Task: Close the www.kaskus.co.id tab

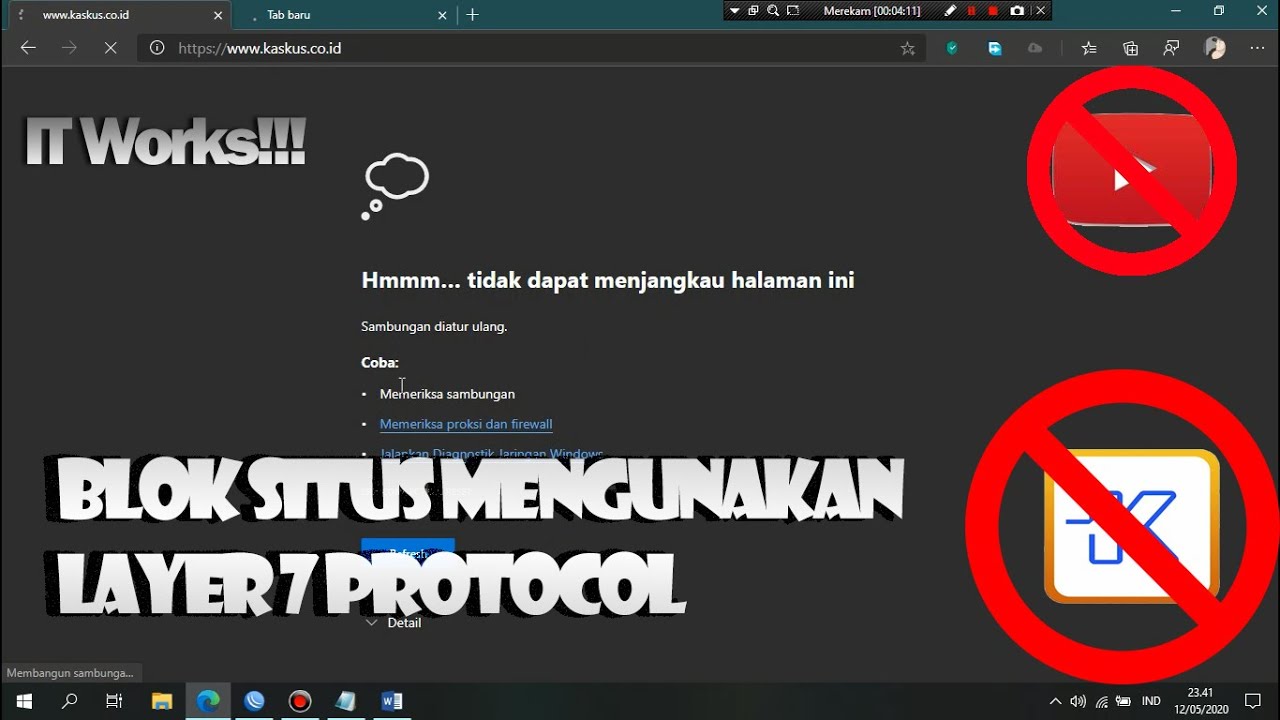Action: click(218, 15)
